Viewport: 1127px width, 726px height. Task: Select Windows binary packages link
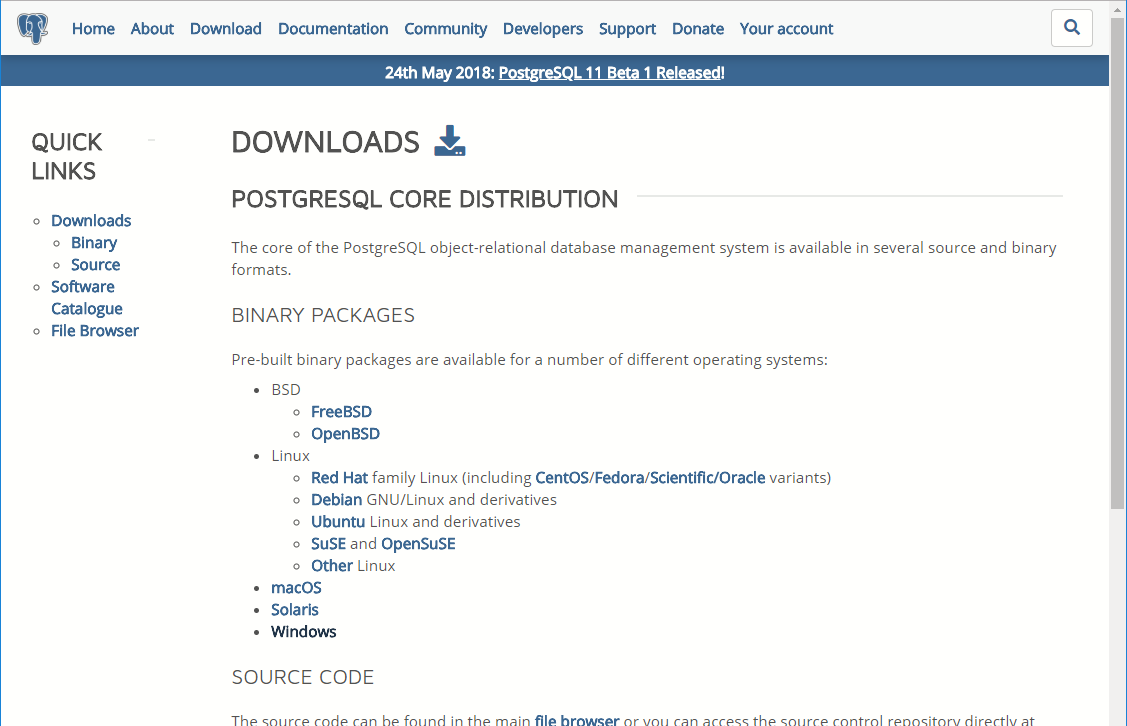click(x=303, y=632)
